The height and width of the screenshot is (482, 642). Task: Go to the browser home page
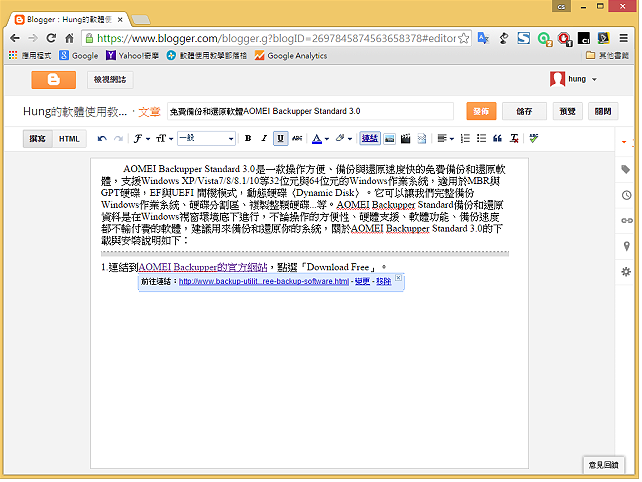(69, 38)
